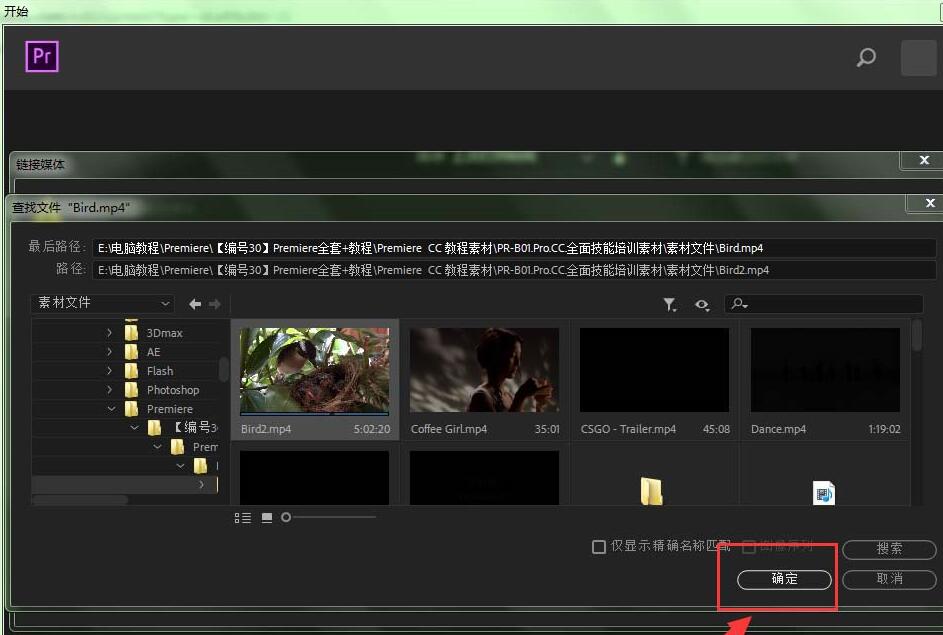
Task: Enable 仅显示精确名称匹配 checkbox
Action: pos(599,547)
